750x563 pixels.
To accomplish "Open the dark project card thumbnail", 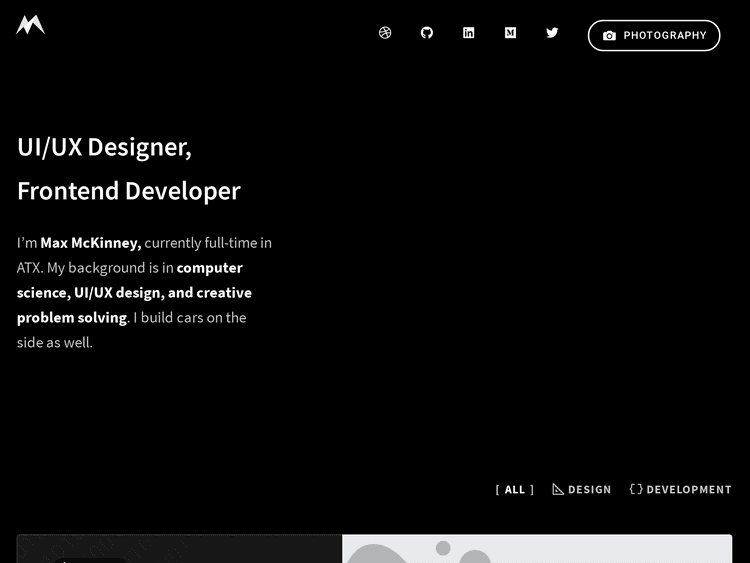I will click(180, 549).
